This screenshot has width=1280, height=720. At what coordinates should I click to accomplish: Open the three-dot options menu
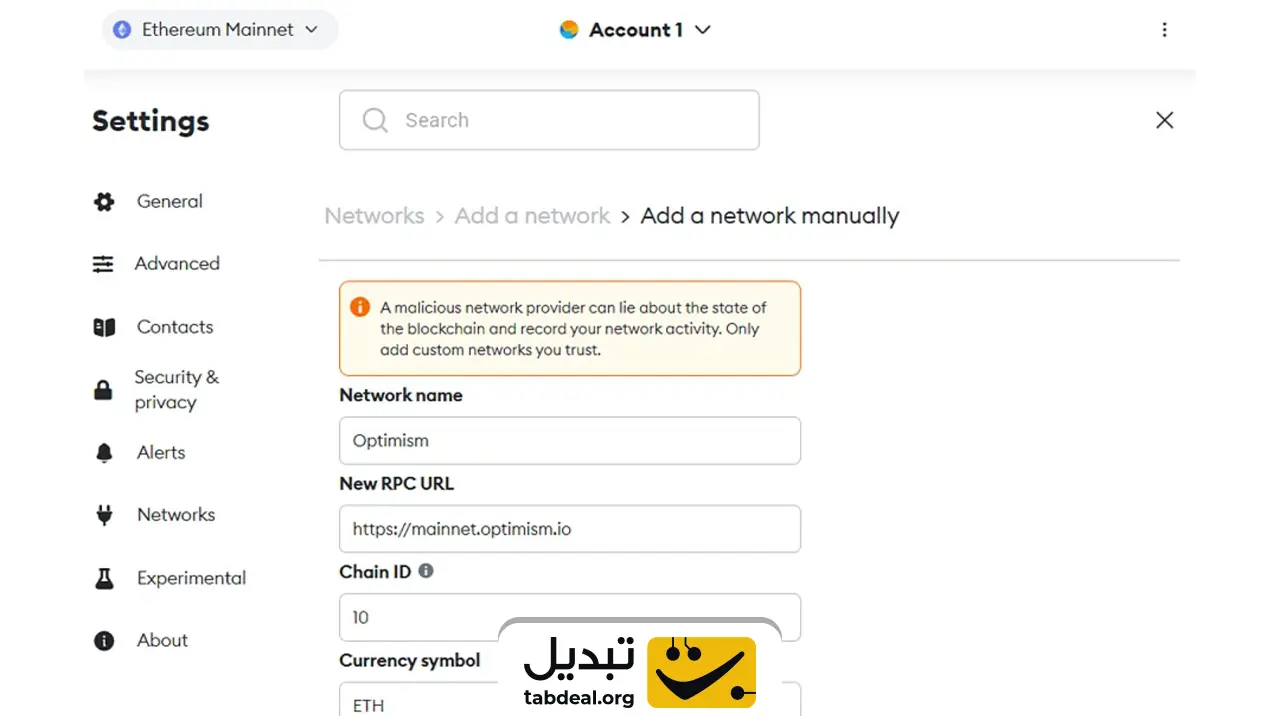pos(1165,30)
